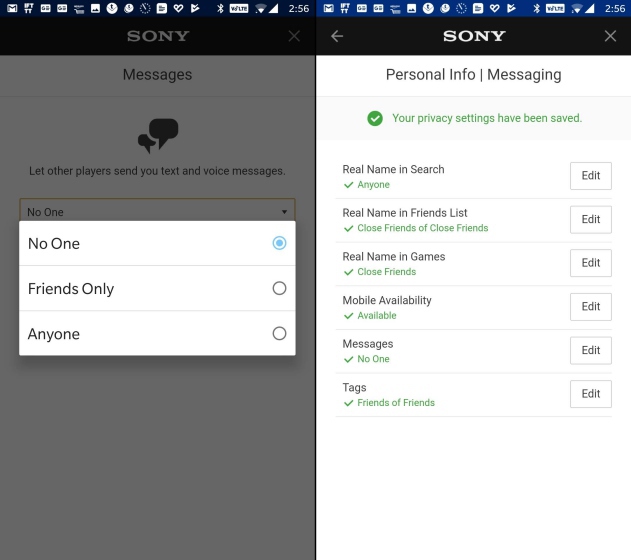Edit the Messages privacy setting

[x=590, y=350]
